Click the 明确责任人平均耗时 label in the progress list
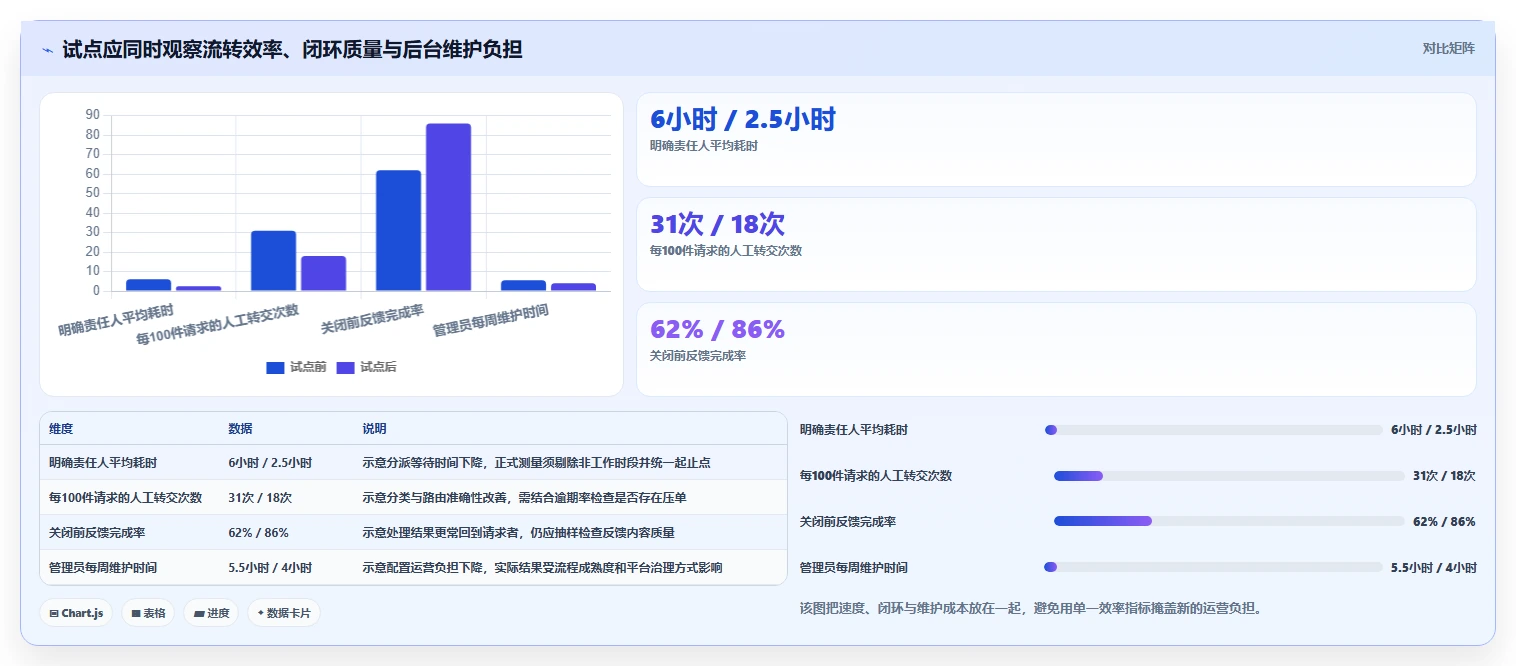 click(854, 430)
